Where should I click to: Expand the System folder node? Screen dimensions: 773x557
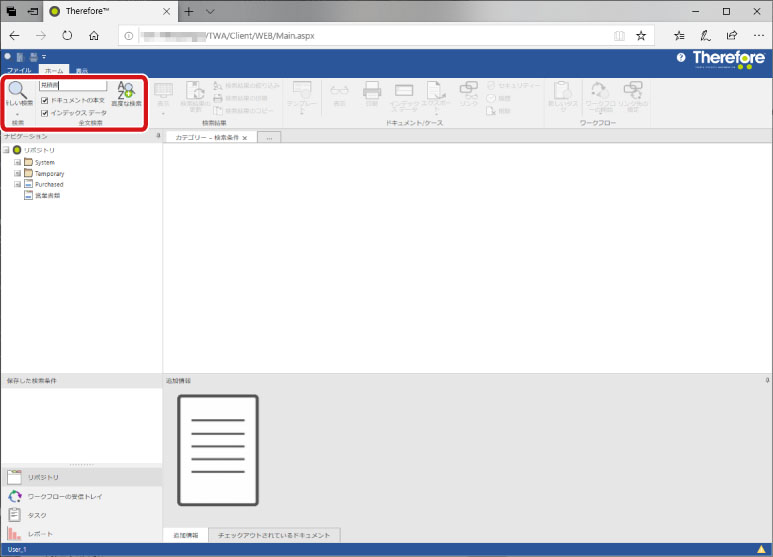17,162
